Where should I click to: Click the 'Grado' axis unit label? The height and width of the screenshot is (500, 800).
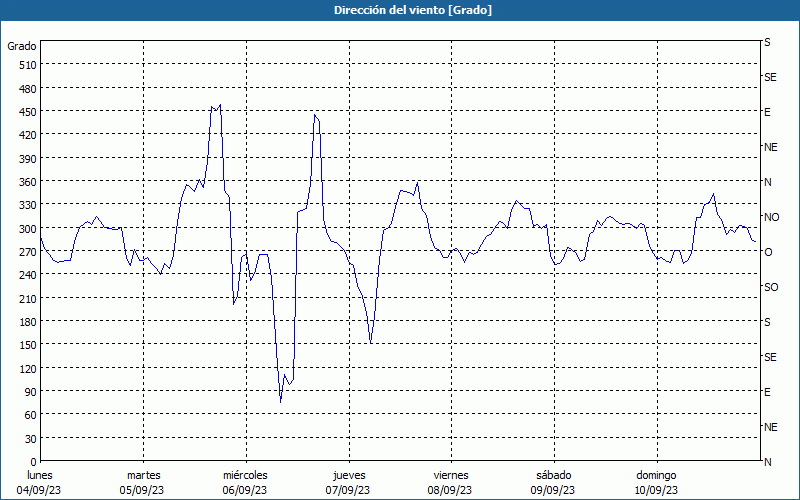coord(22,46)
